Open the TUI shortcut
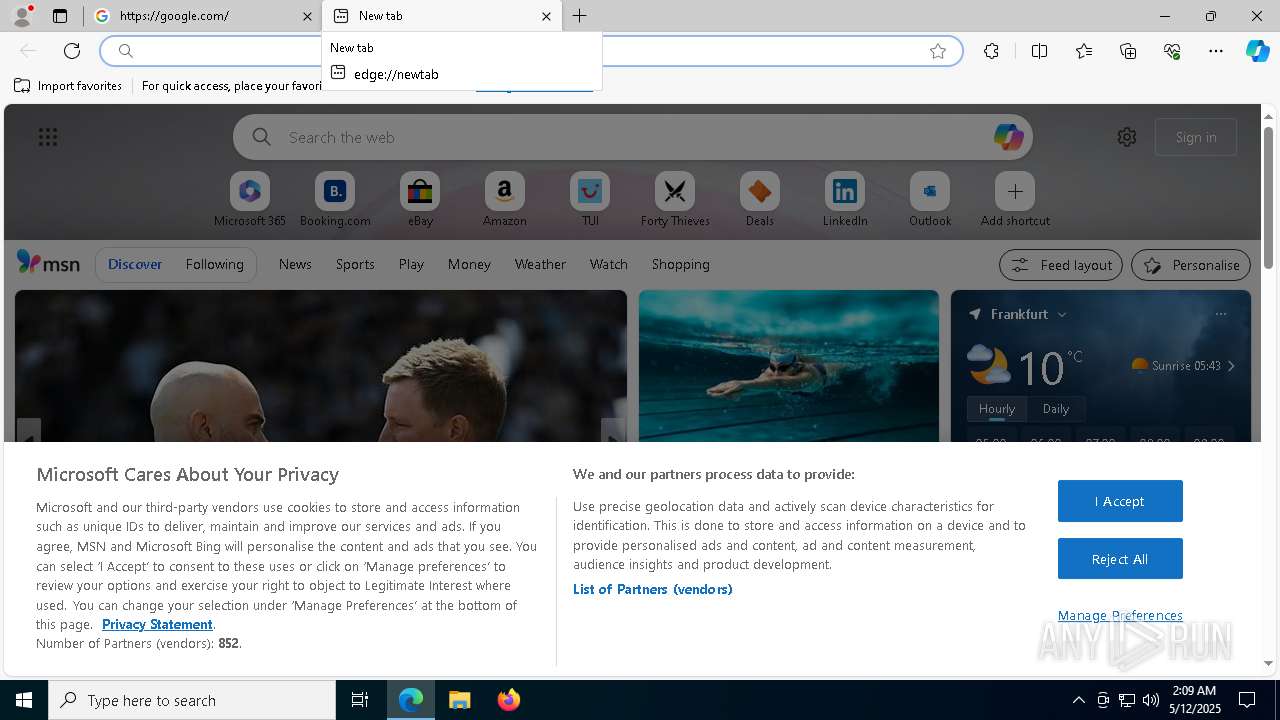Image resolution: width=1280 pixels, height=720 pixels. click(590, 199)
